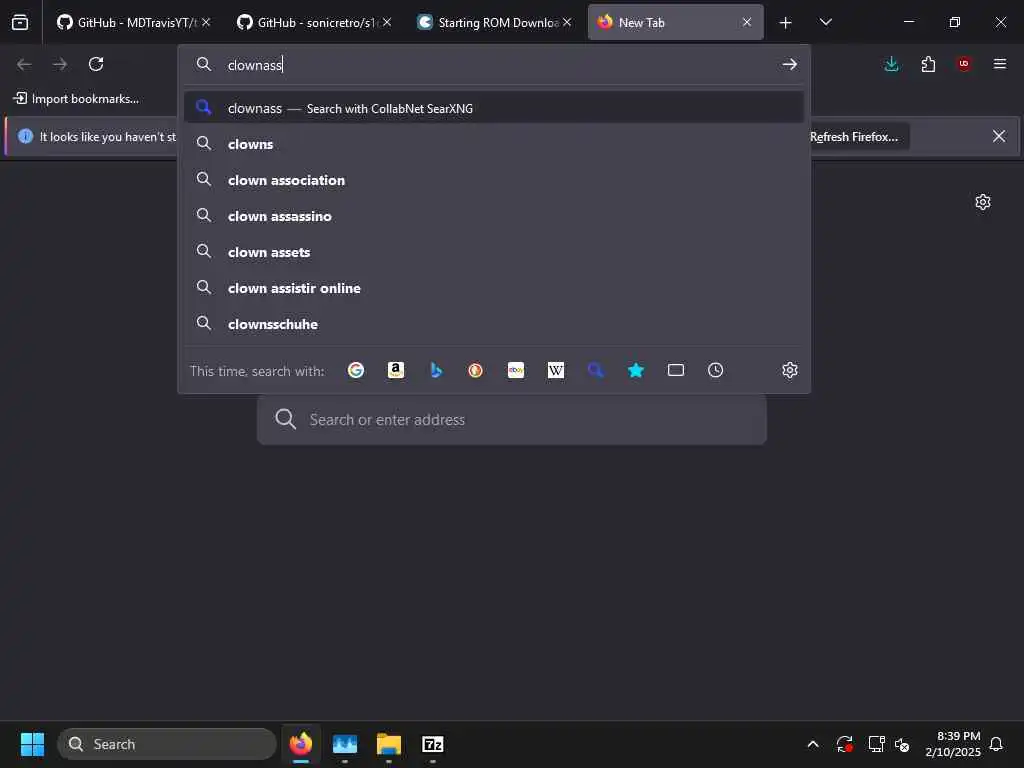Screen dimensions: 1024x768
Task: Open the Firefox application menu
Action: point(1000,64)
